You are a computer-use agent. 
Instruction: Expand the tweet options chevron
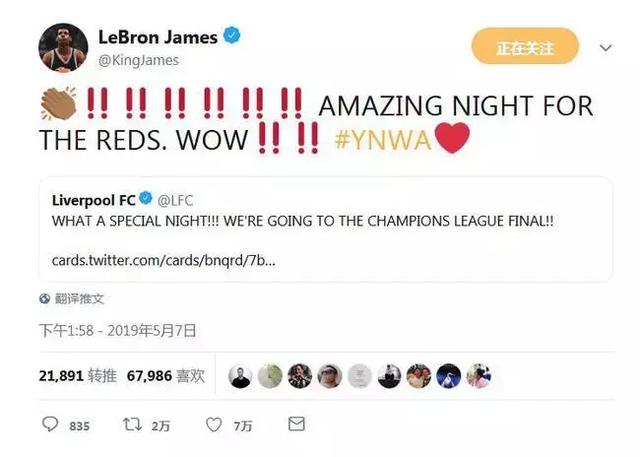pyautogui.click(x=605, y=48)
